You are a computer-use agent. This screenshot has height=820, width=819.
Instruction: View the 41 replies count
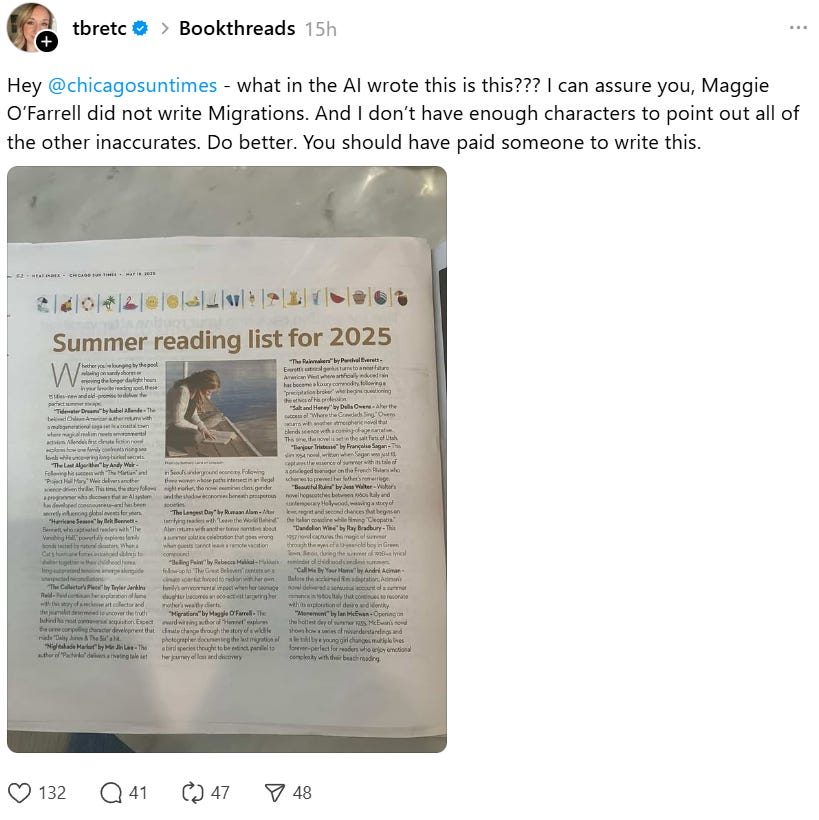[x=138, y=793]
